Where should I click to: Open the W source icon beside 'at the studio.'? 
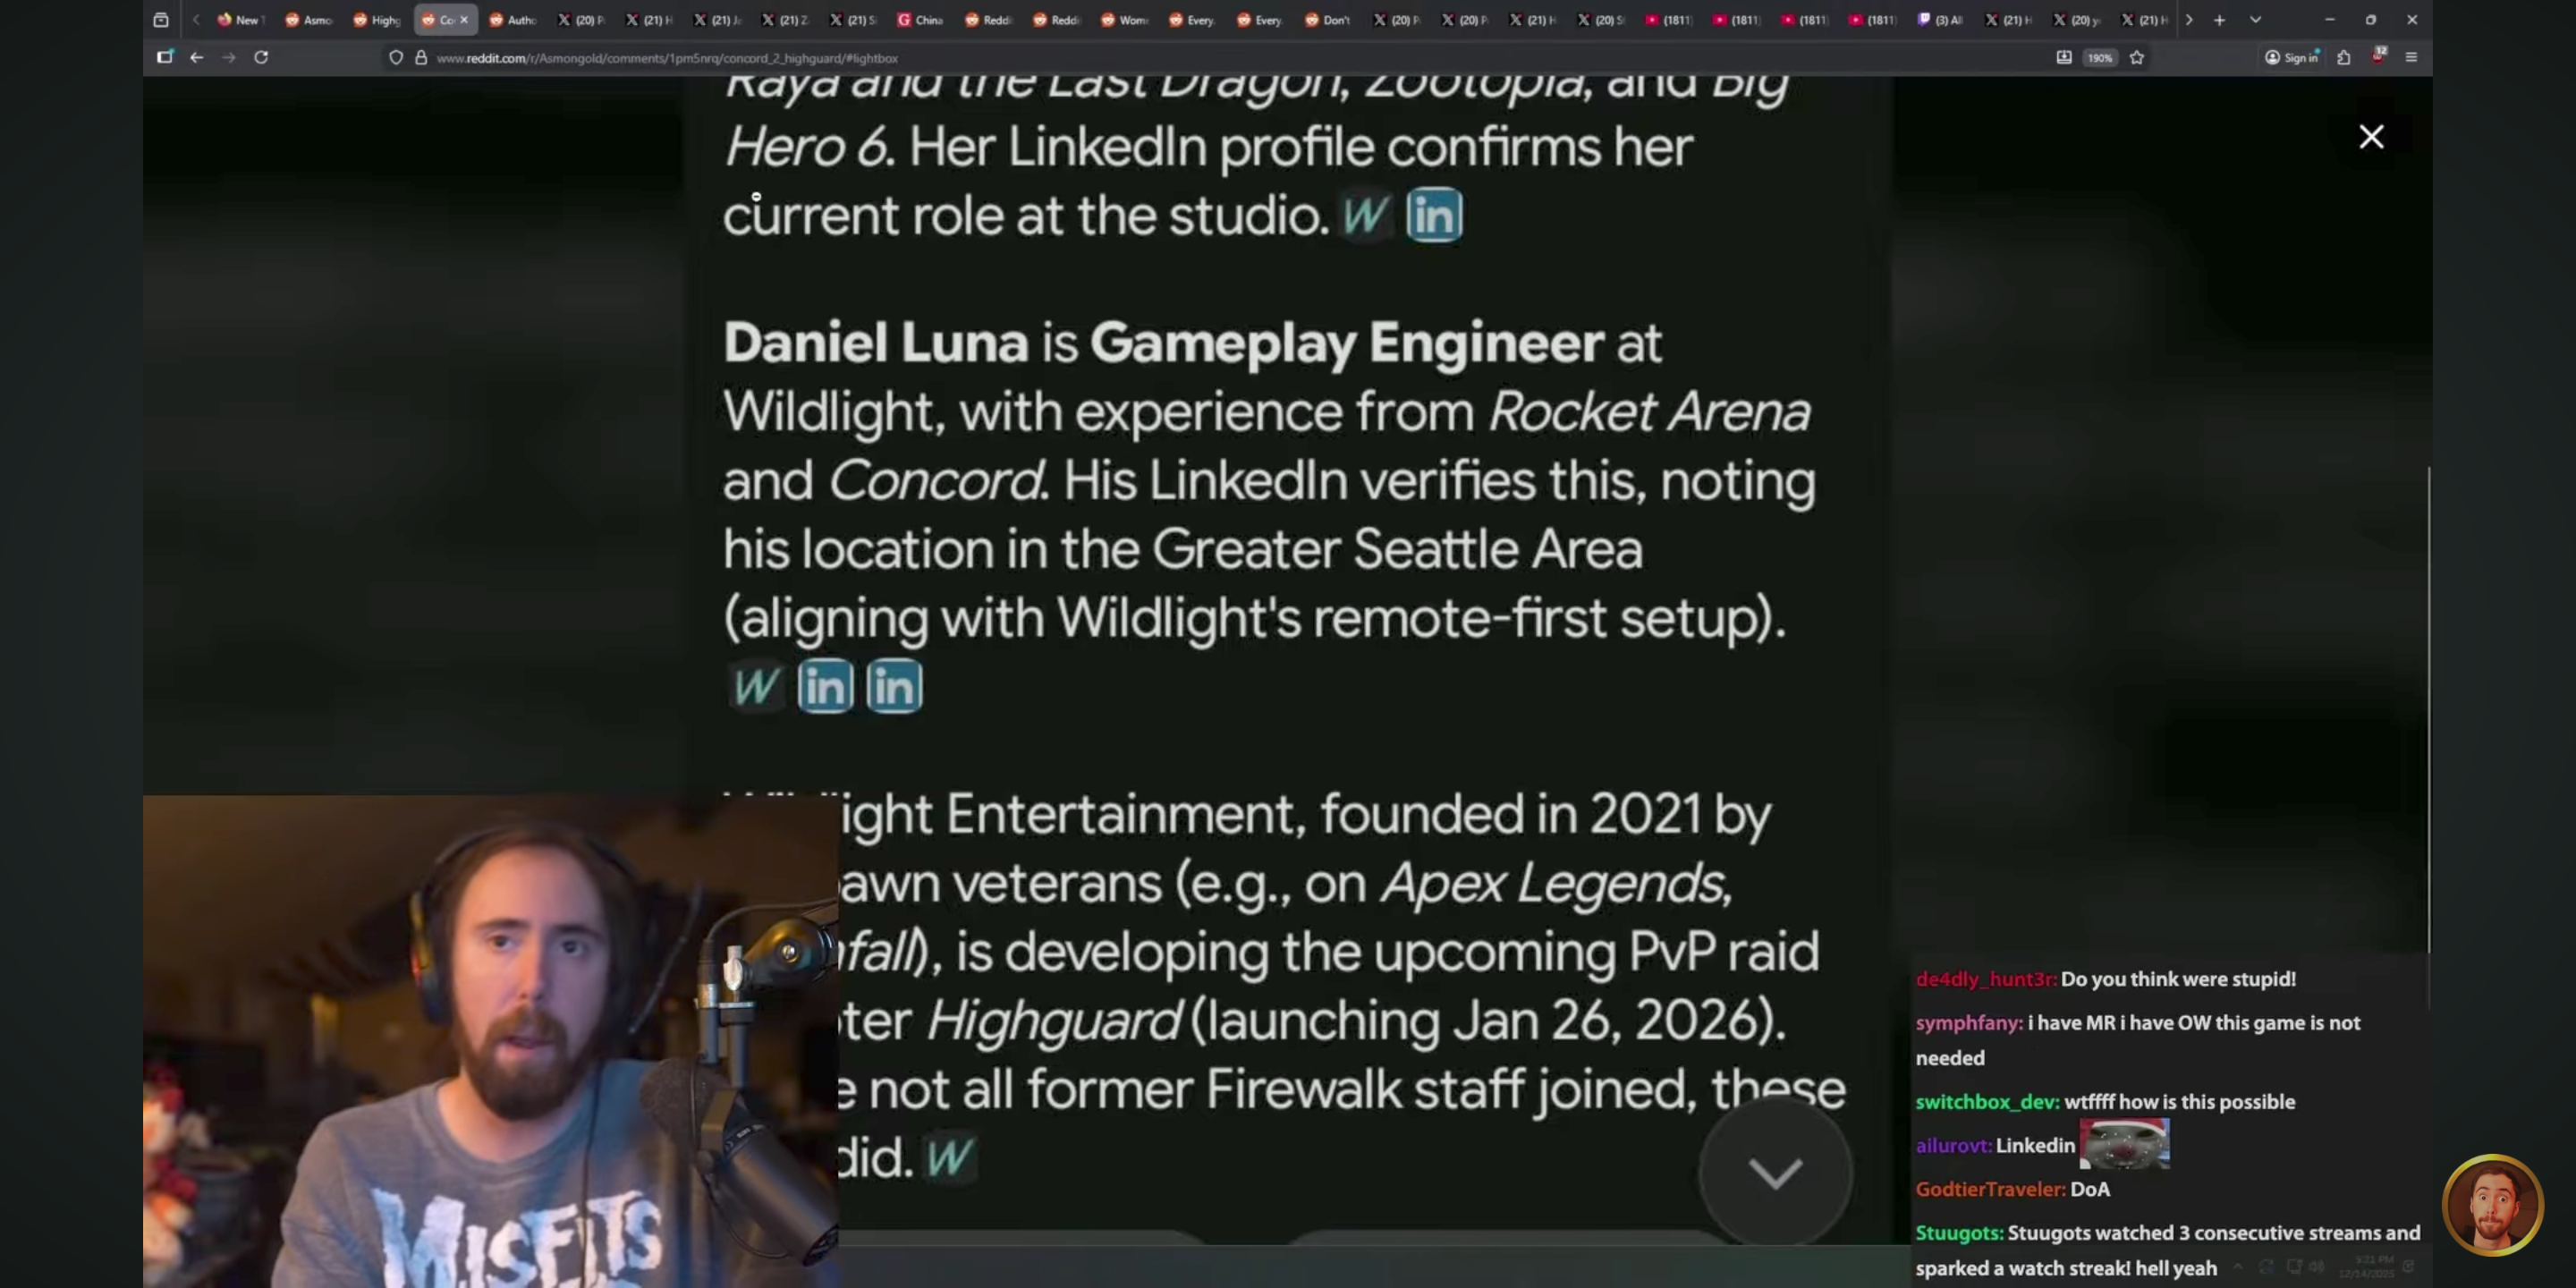tap(1365, 215)
